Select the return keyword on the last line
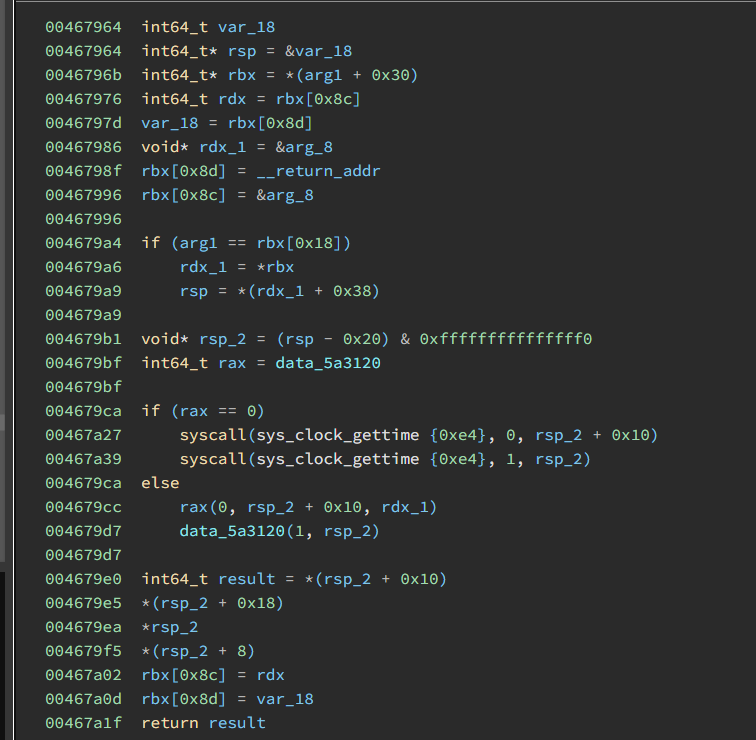The image size is (756, 740). click(x=170, y=723)
